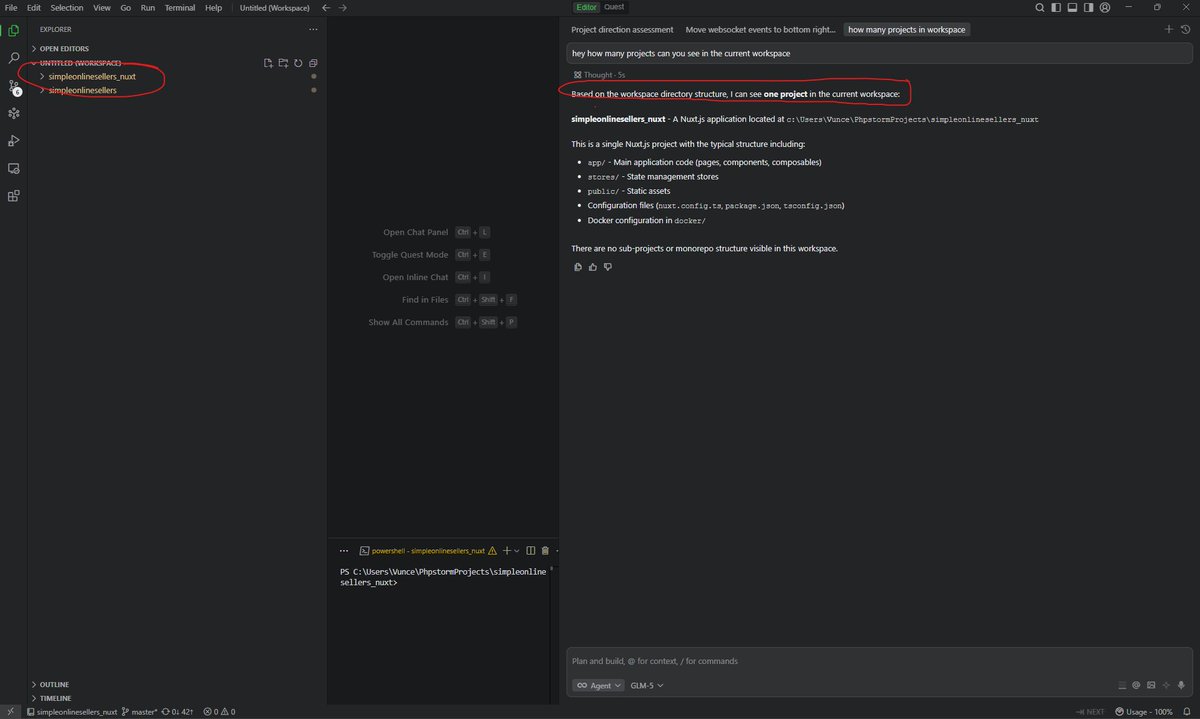Start a new chat with plus icon

(1169, 29)
